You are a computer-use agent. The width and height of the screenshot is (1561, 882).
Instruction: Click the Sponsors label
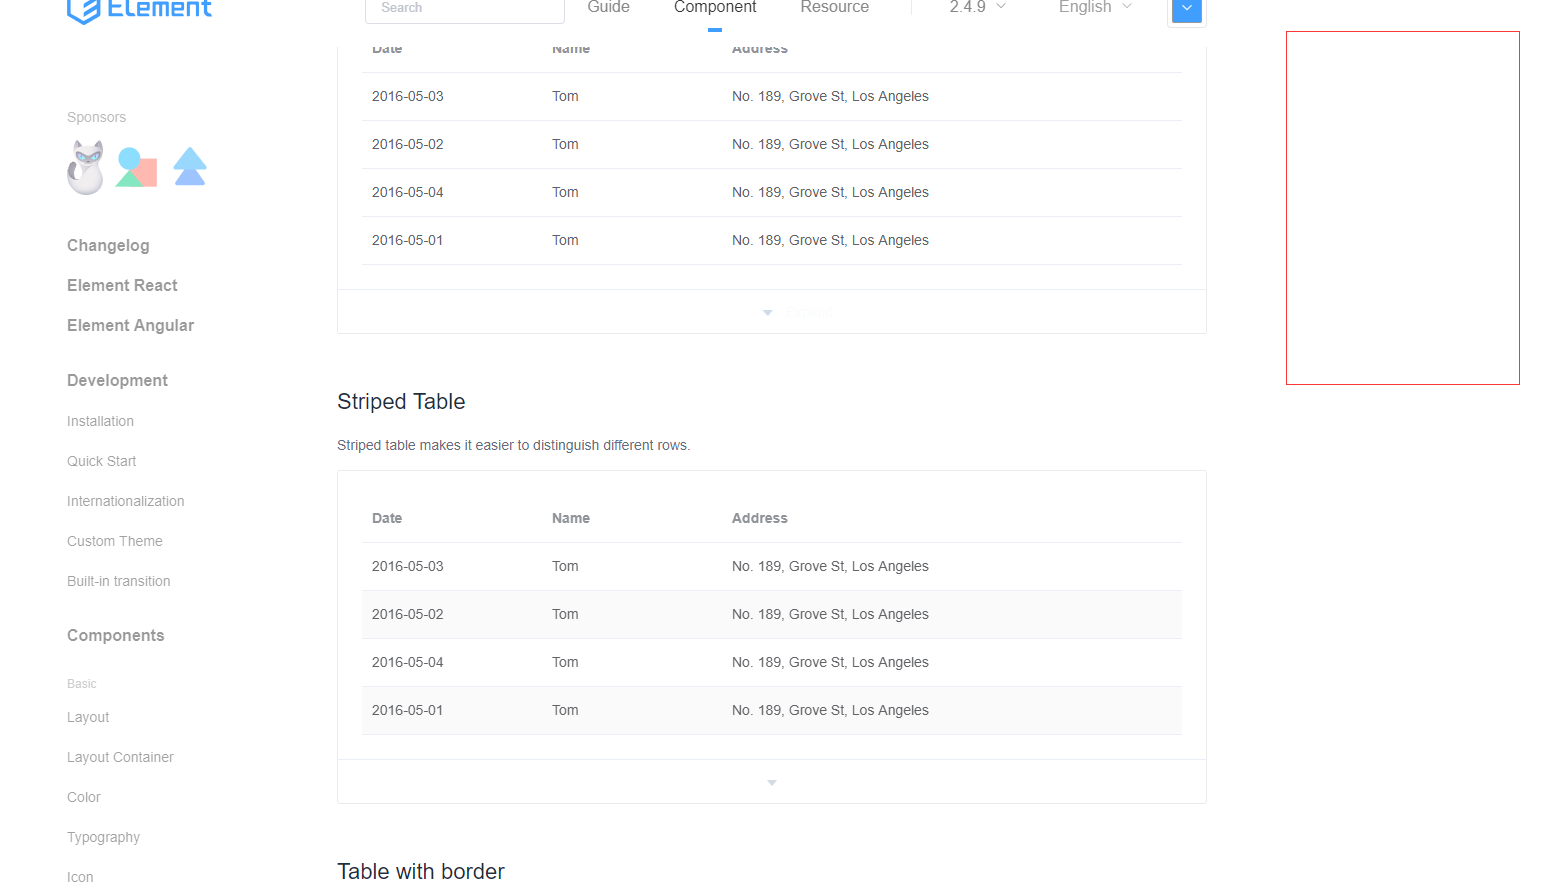coord(96,118)
